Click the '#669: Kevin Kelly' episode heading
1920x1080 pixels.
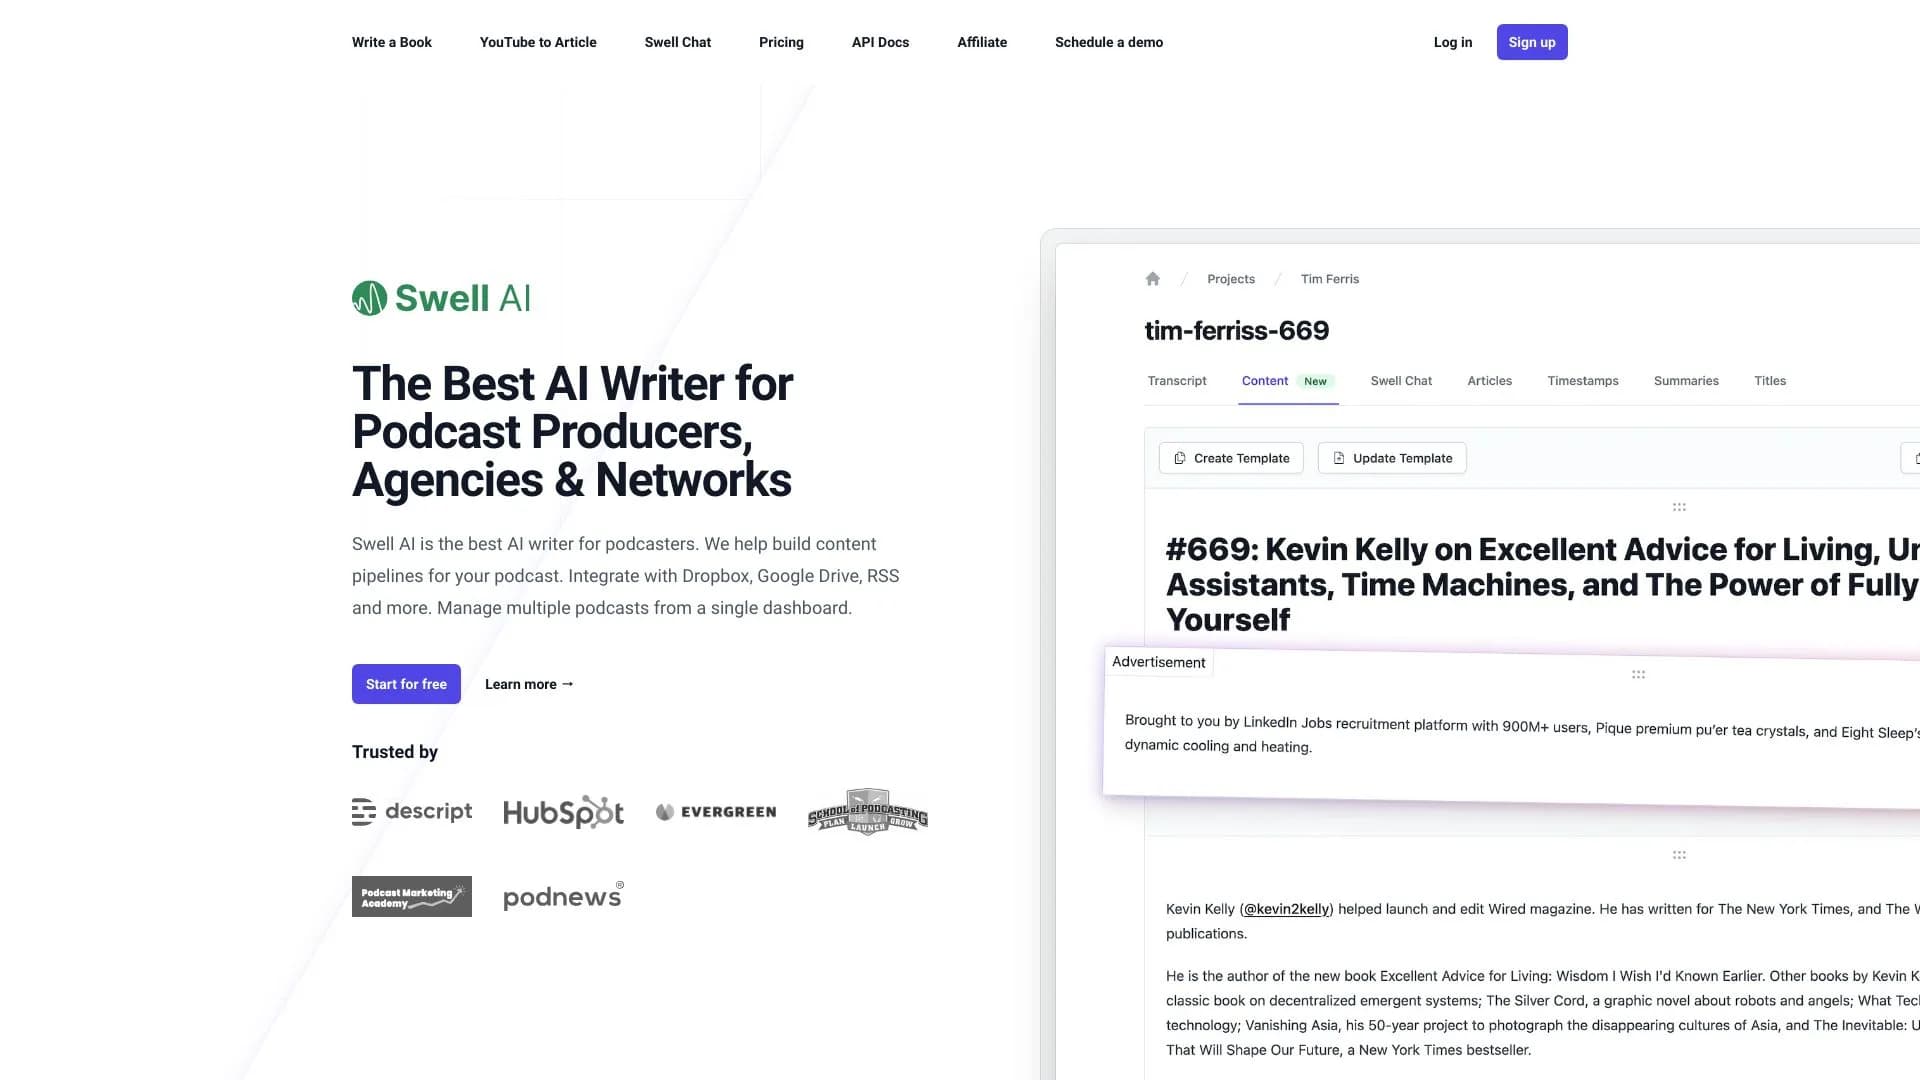1542,584
